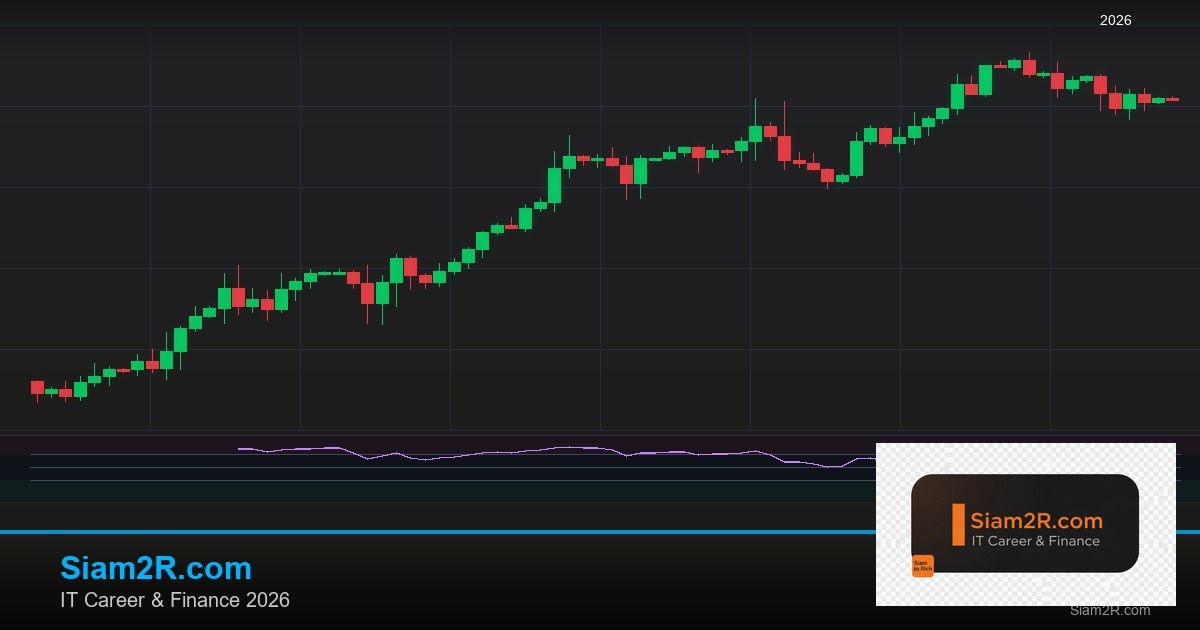Click the start of the purple indicator line

[x=240, y=449]
